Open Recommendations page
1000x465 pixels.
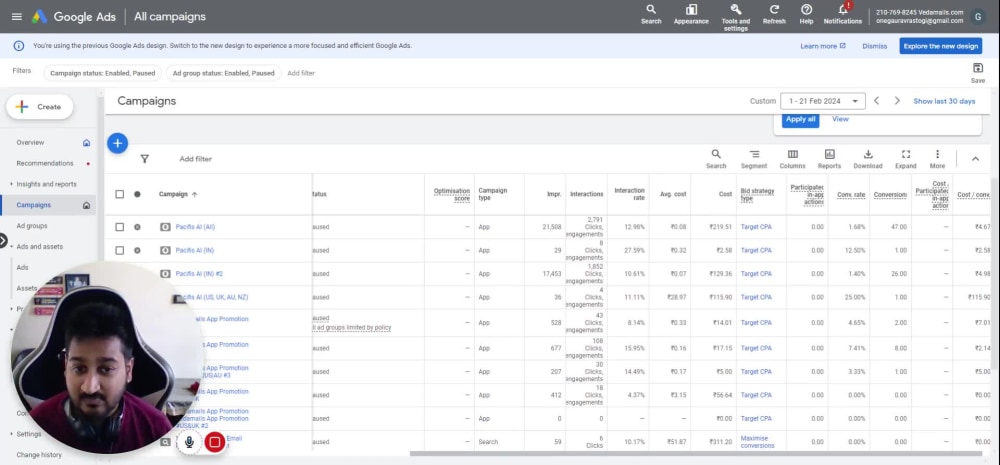coord(45,163)
